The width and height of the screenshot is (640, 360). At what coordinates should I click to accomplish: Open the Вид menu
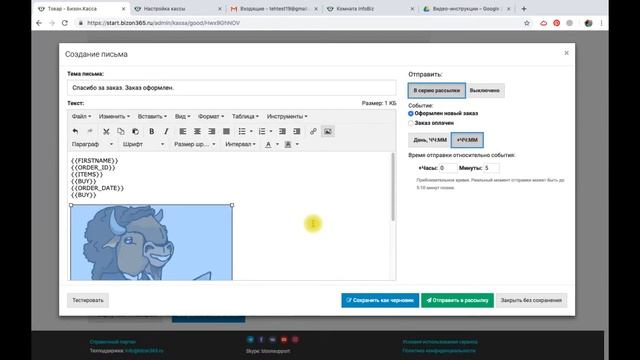[182, 116]
